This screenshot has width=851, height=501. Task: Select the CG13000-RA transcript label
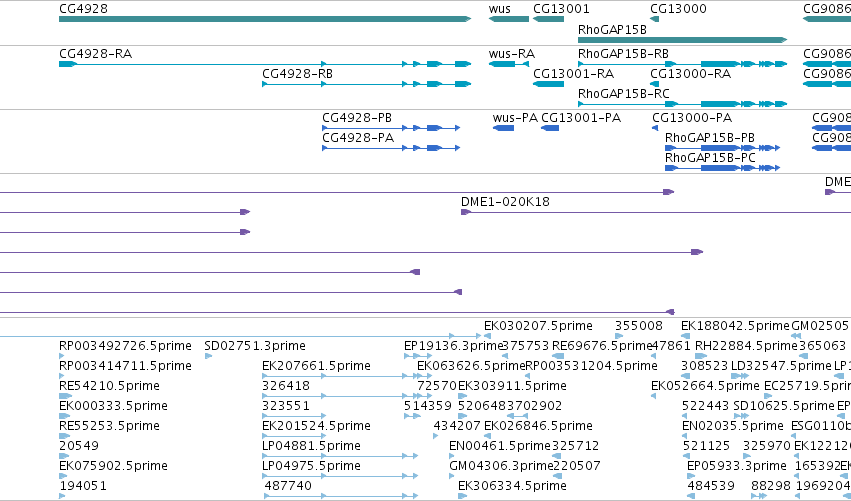tap(690, 74)
